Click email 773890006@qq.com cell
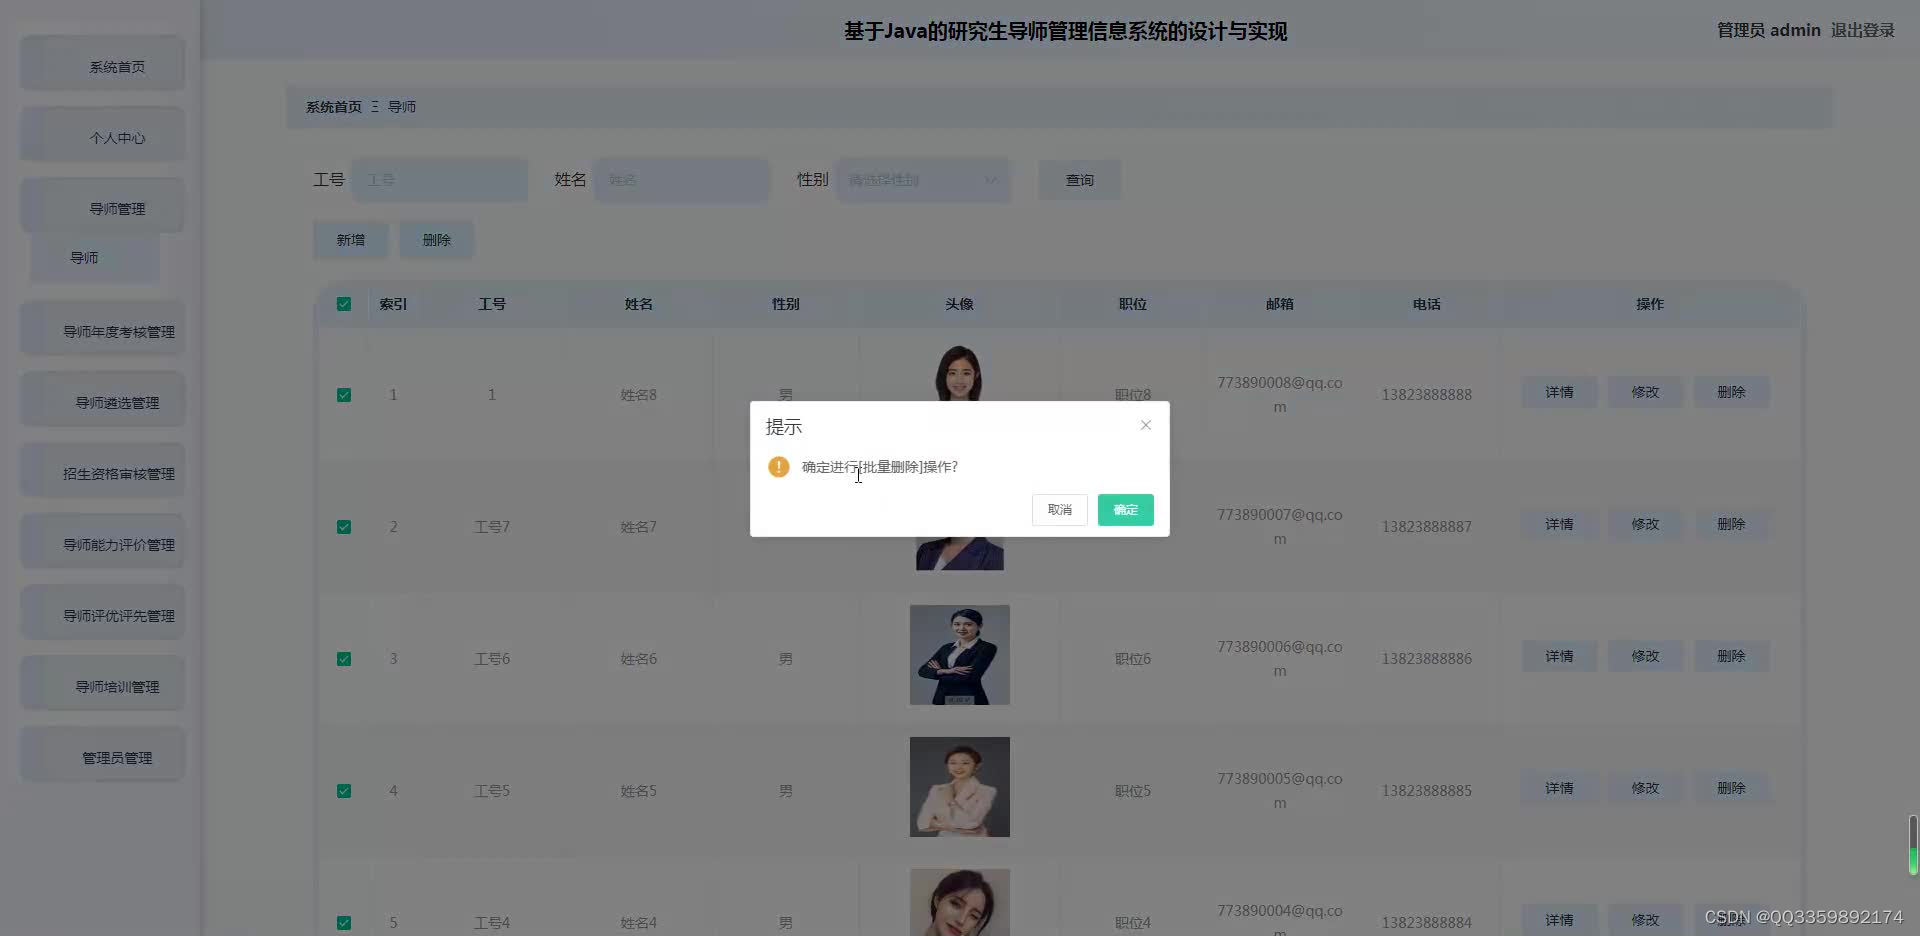 (x=1279, y=659)
